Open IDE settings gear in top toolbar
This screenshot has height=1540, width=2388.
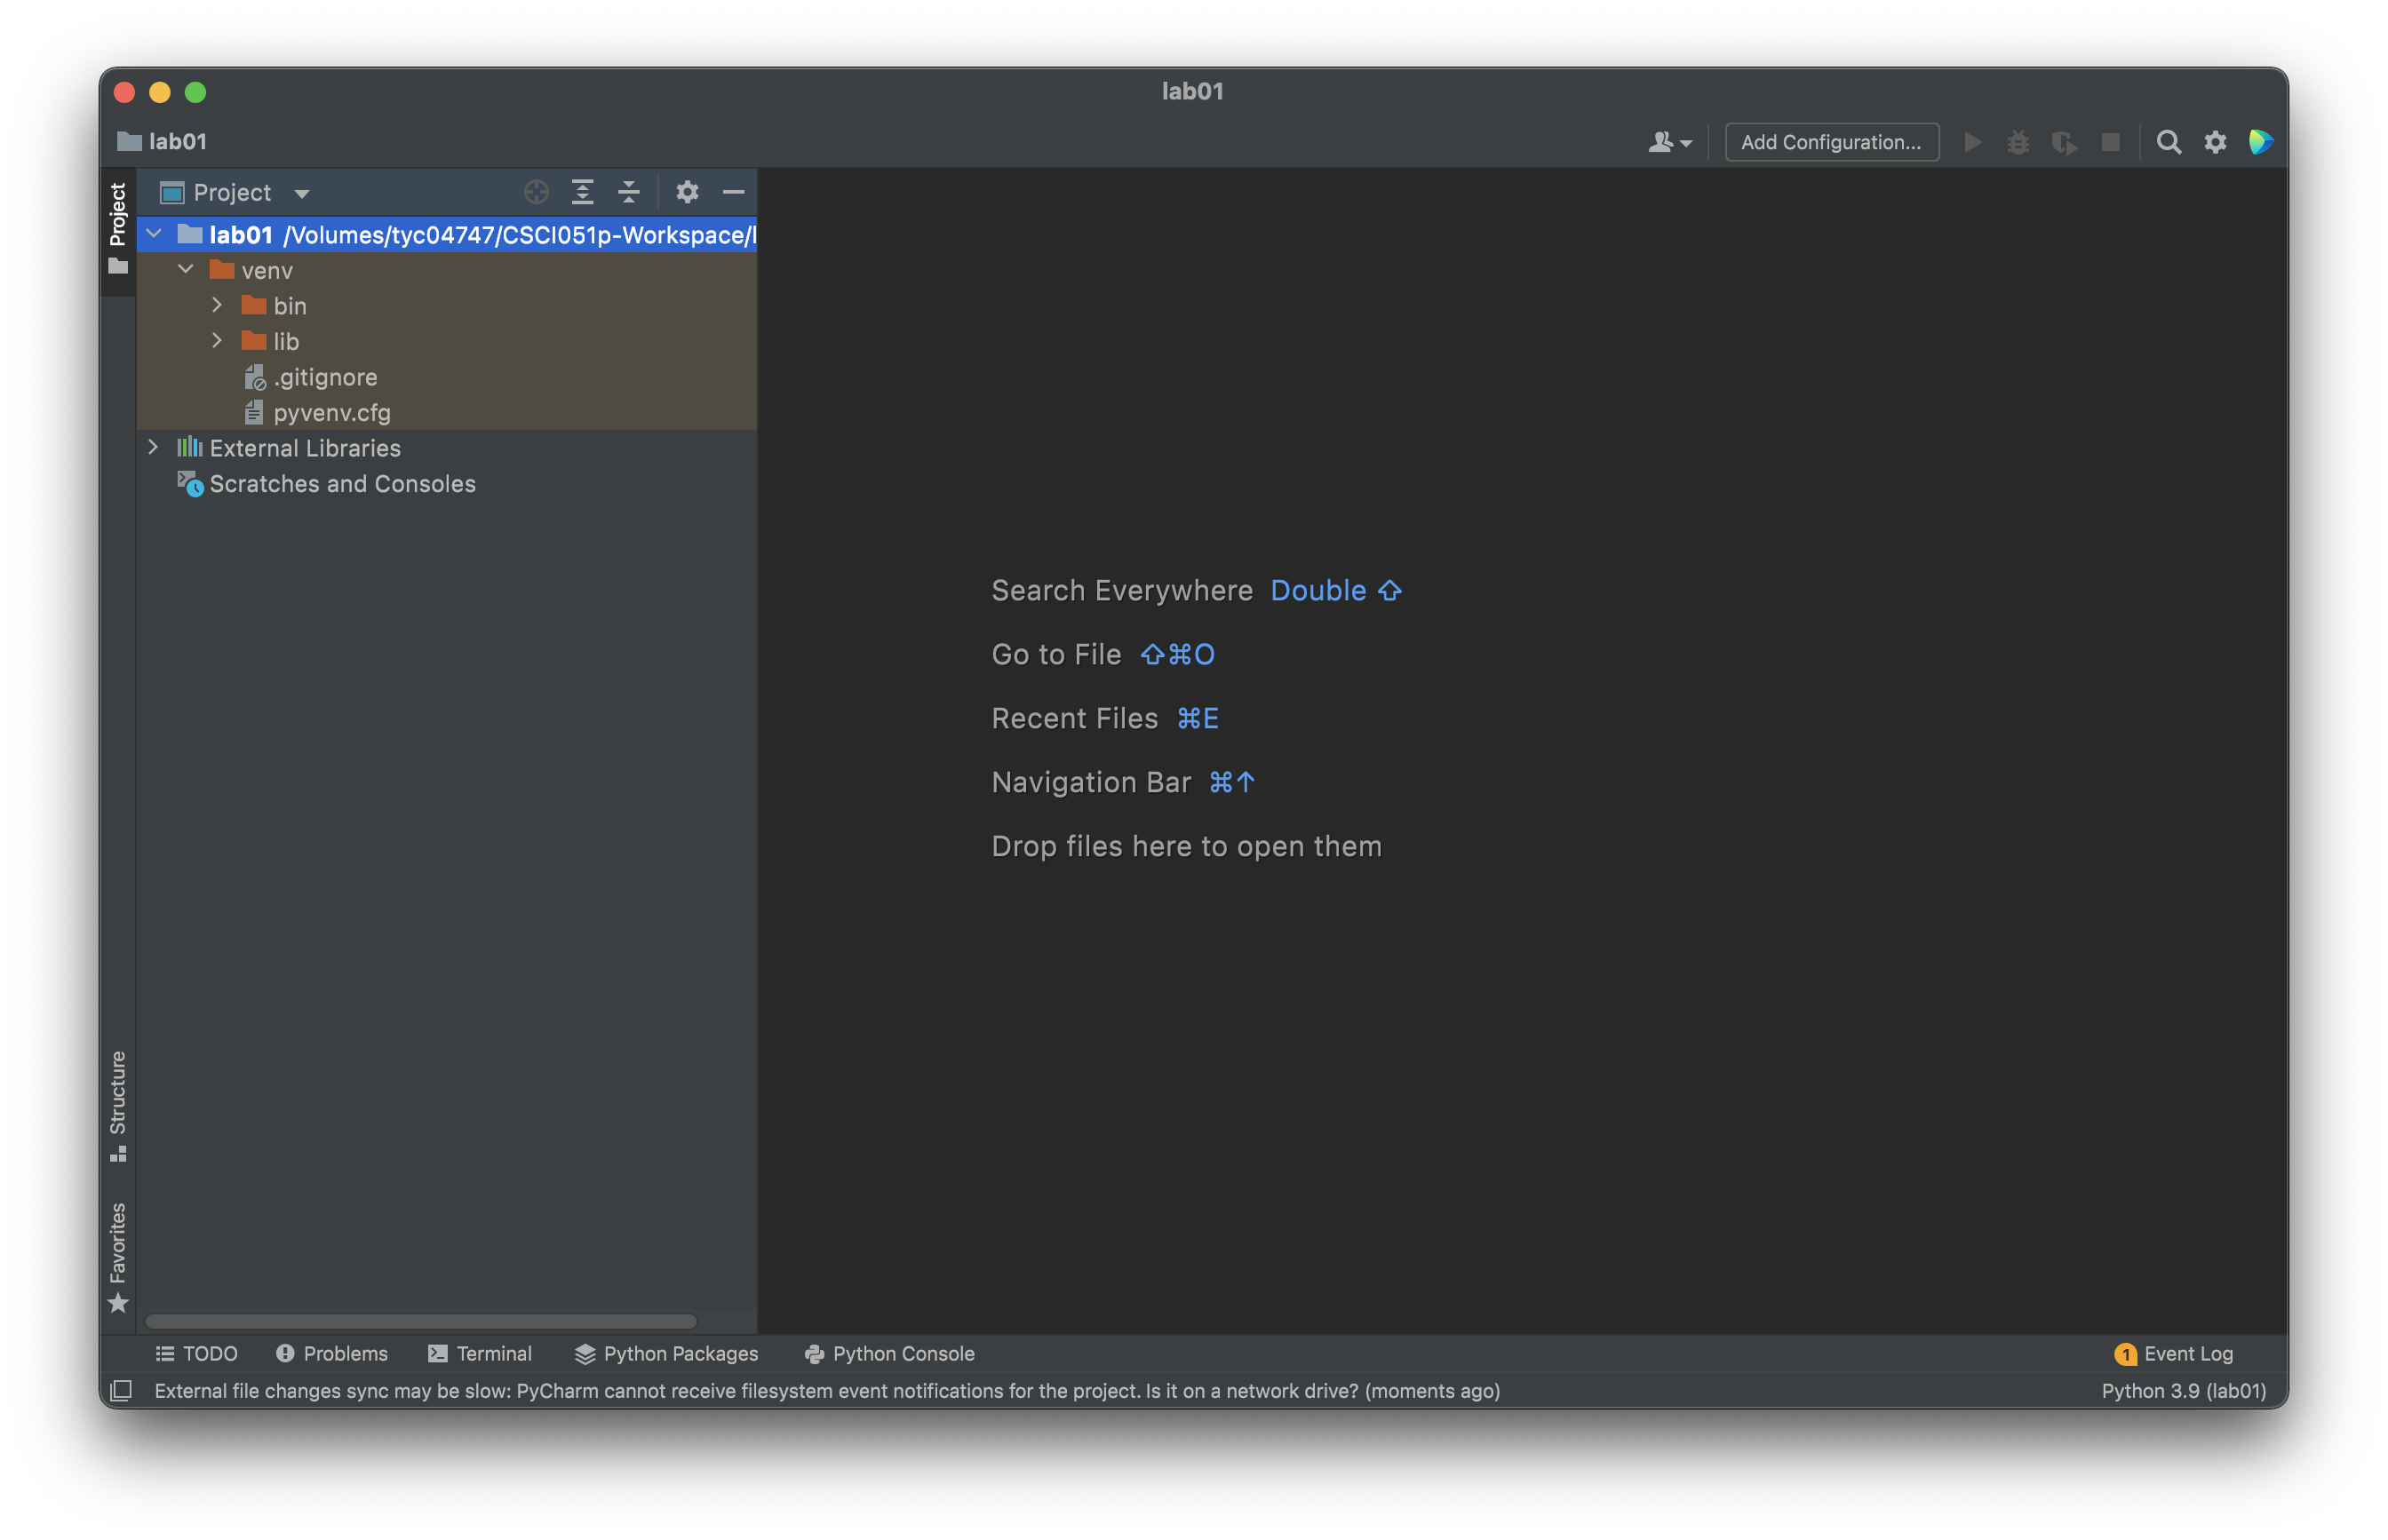pyautogui.click(x=2215, y=142)
